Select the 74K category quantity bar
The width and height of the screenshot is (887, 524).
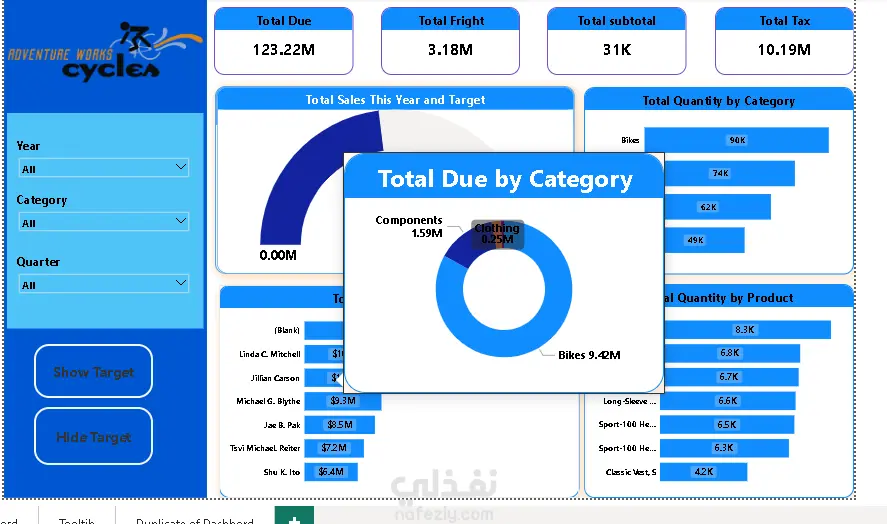tap(730, 173)
